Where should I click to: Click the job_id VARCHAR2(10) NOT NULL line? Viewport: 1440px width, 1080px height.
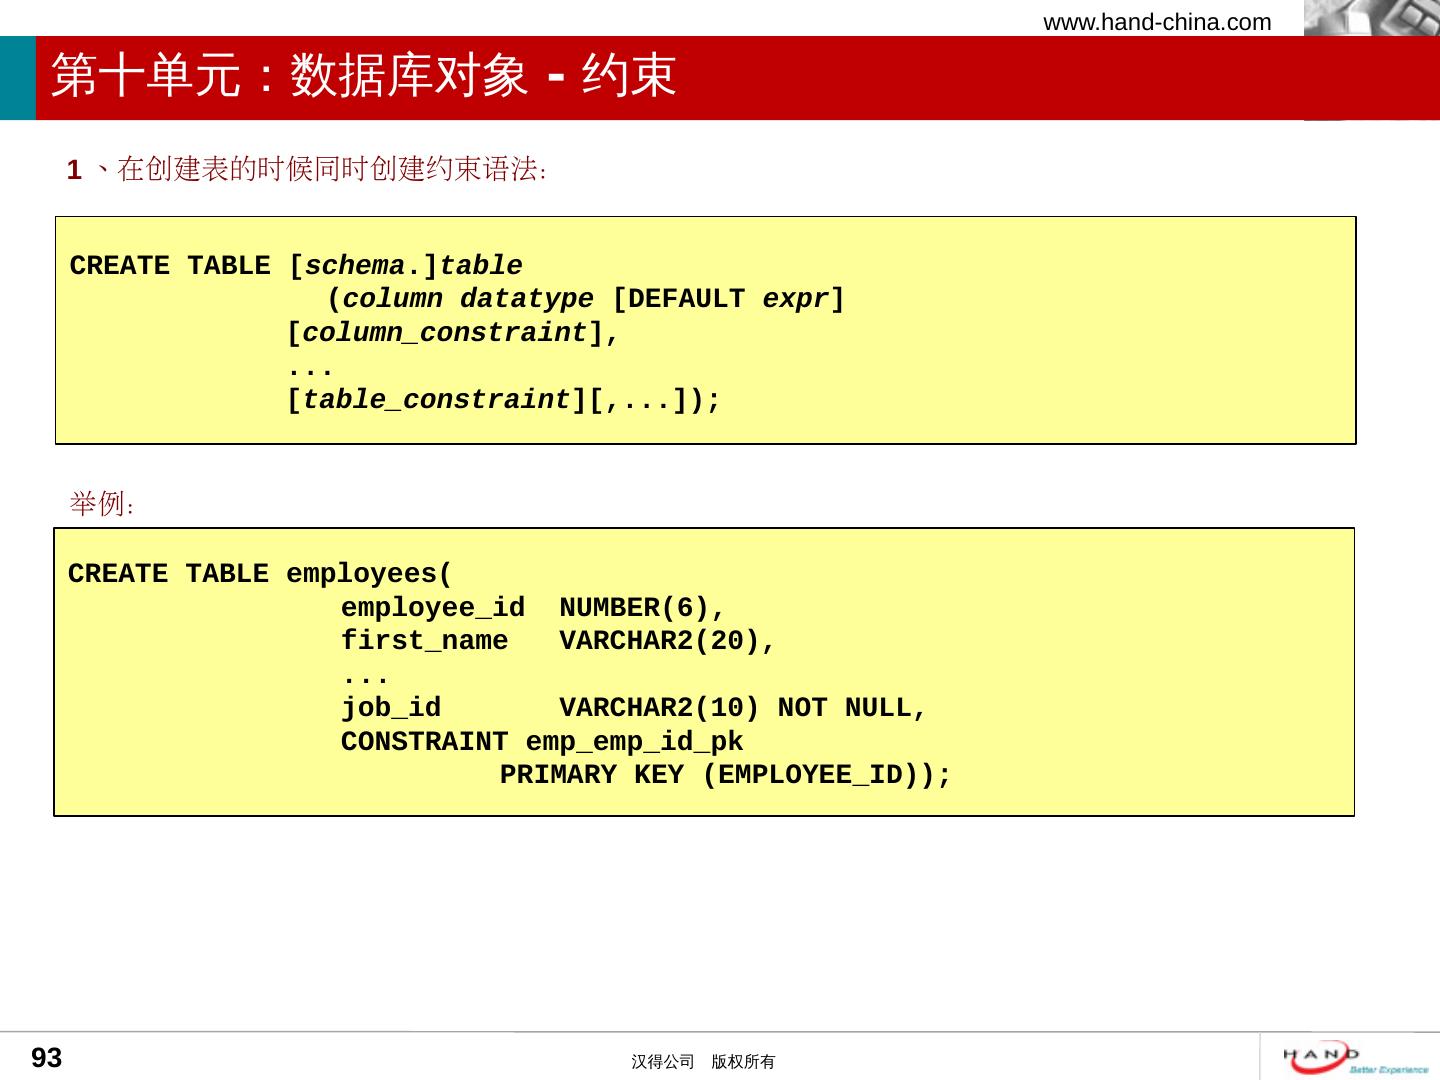point(634,708)
